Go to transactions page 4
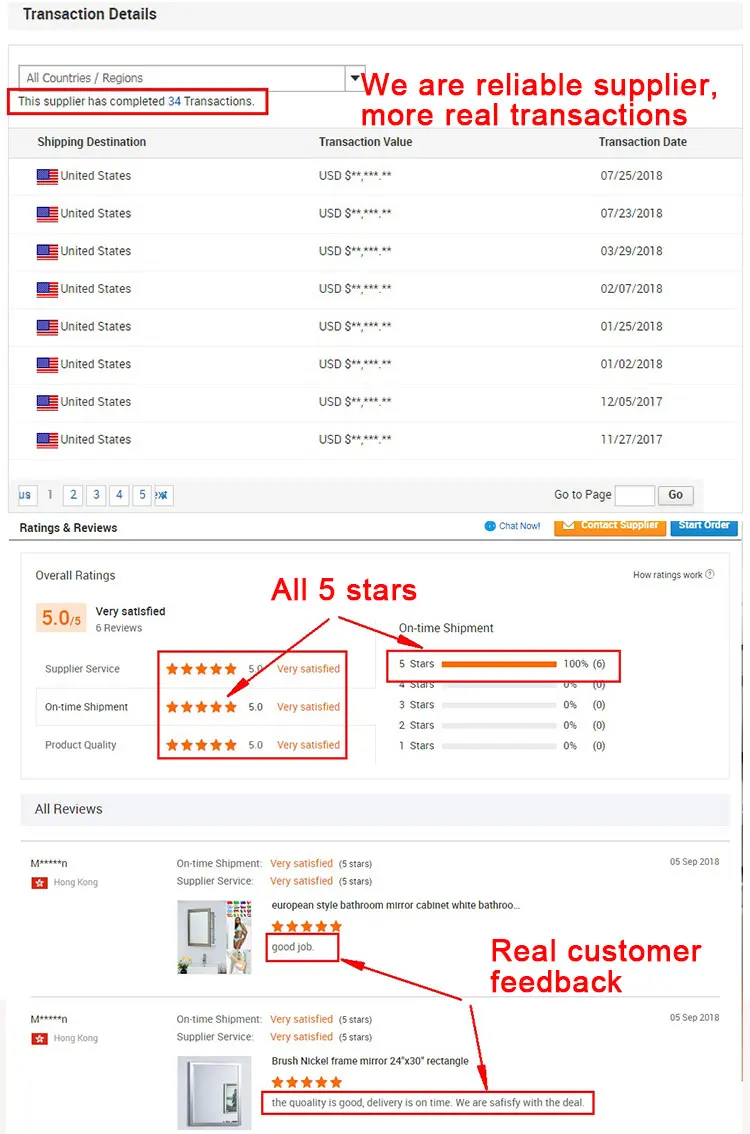Screen dimensions: 750x1134 click(119, 495)
